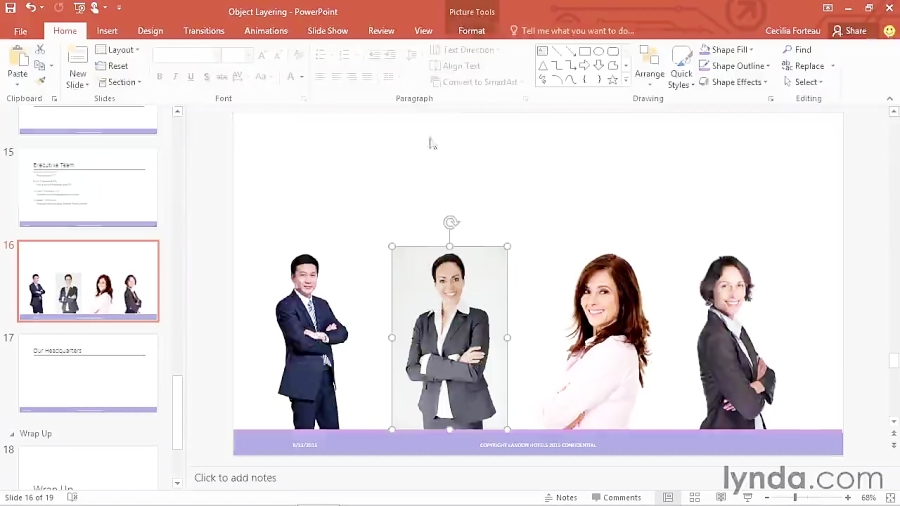Screen dimensions: 900x506
Task: Toggle Underline formatting
Action: [x=191, y=76]
